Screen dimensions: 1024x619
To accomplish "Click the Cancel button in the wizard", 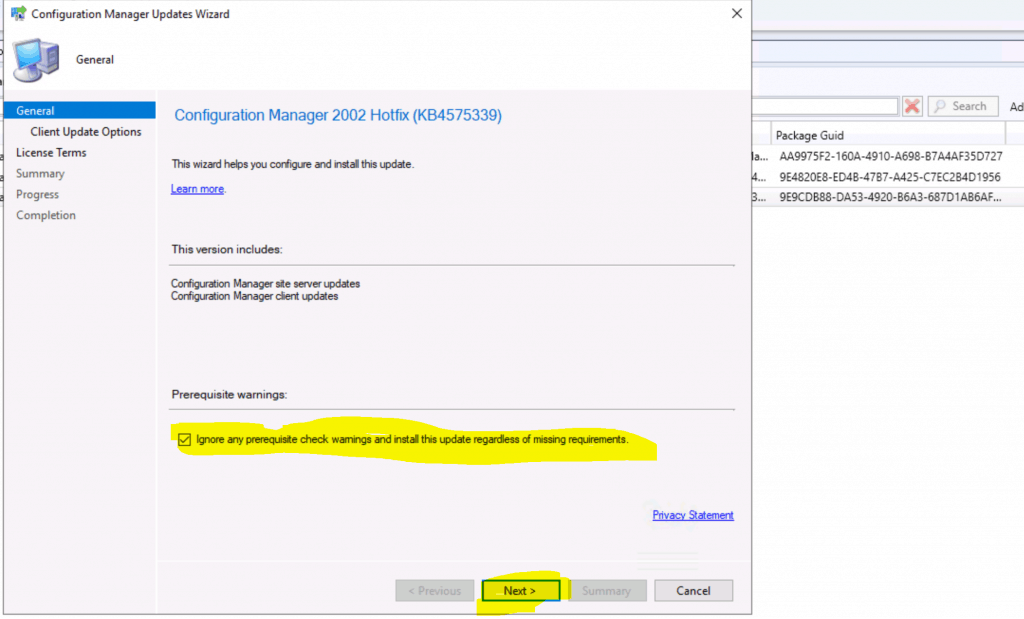I will [693, 590].
